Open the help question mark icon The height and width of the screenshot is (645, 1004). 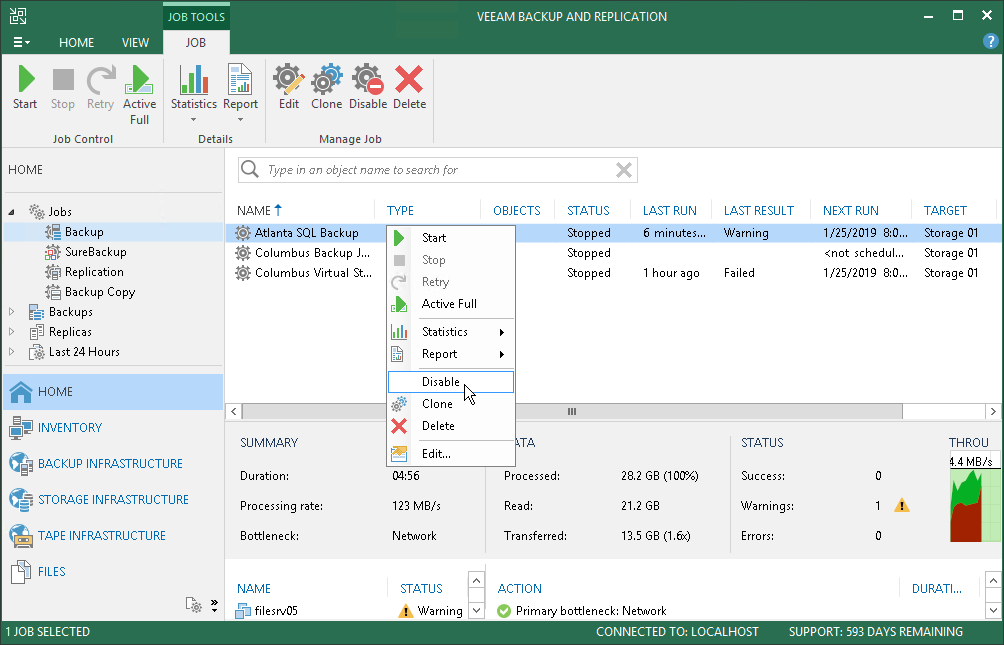coord(990,42)
